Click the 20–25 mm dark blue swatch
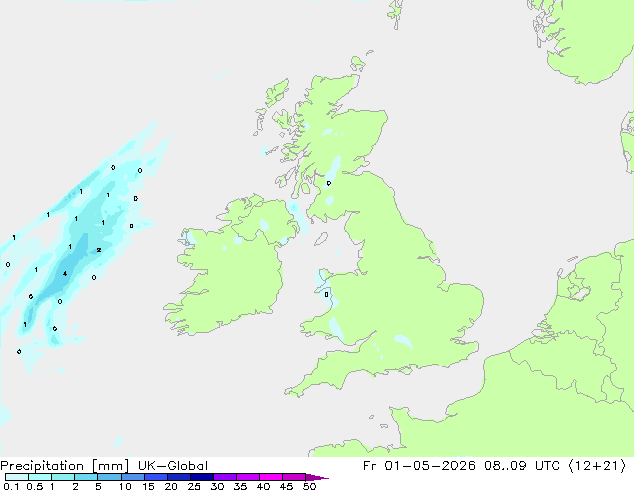Screen dimensions: 634x490 (x=178, y=477)
